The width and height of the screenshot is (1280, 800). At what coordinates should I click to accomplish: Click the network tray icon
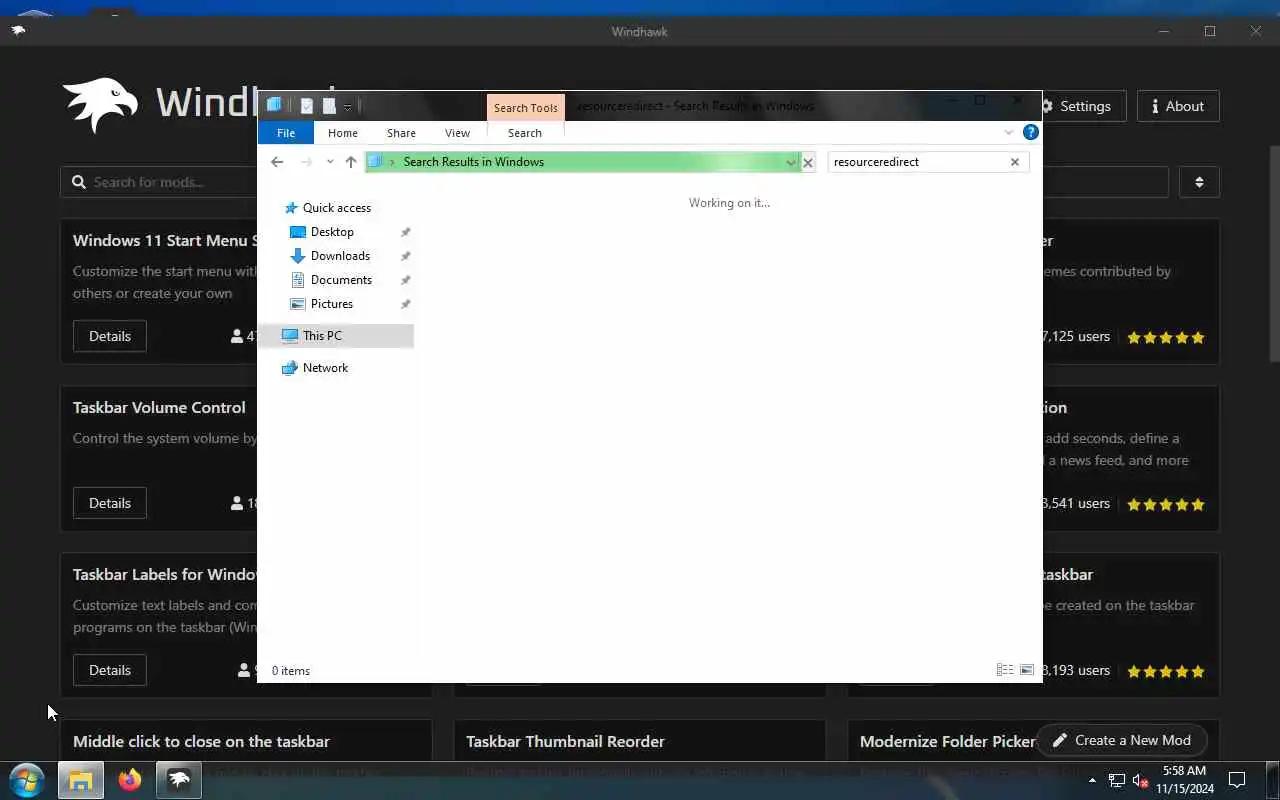(1117, 780)
